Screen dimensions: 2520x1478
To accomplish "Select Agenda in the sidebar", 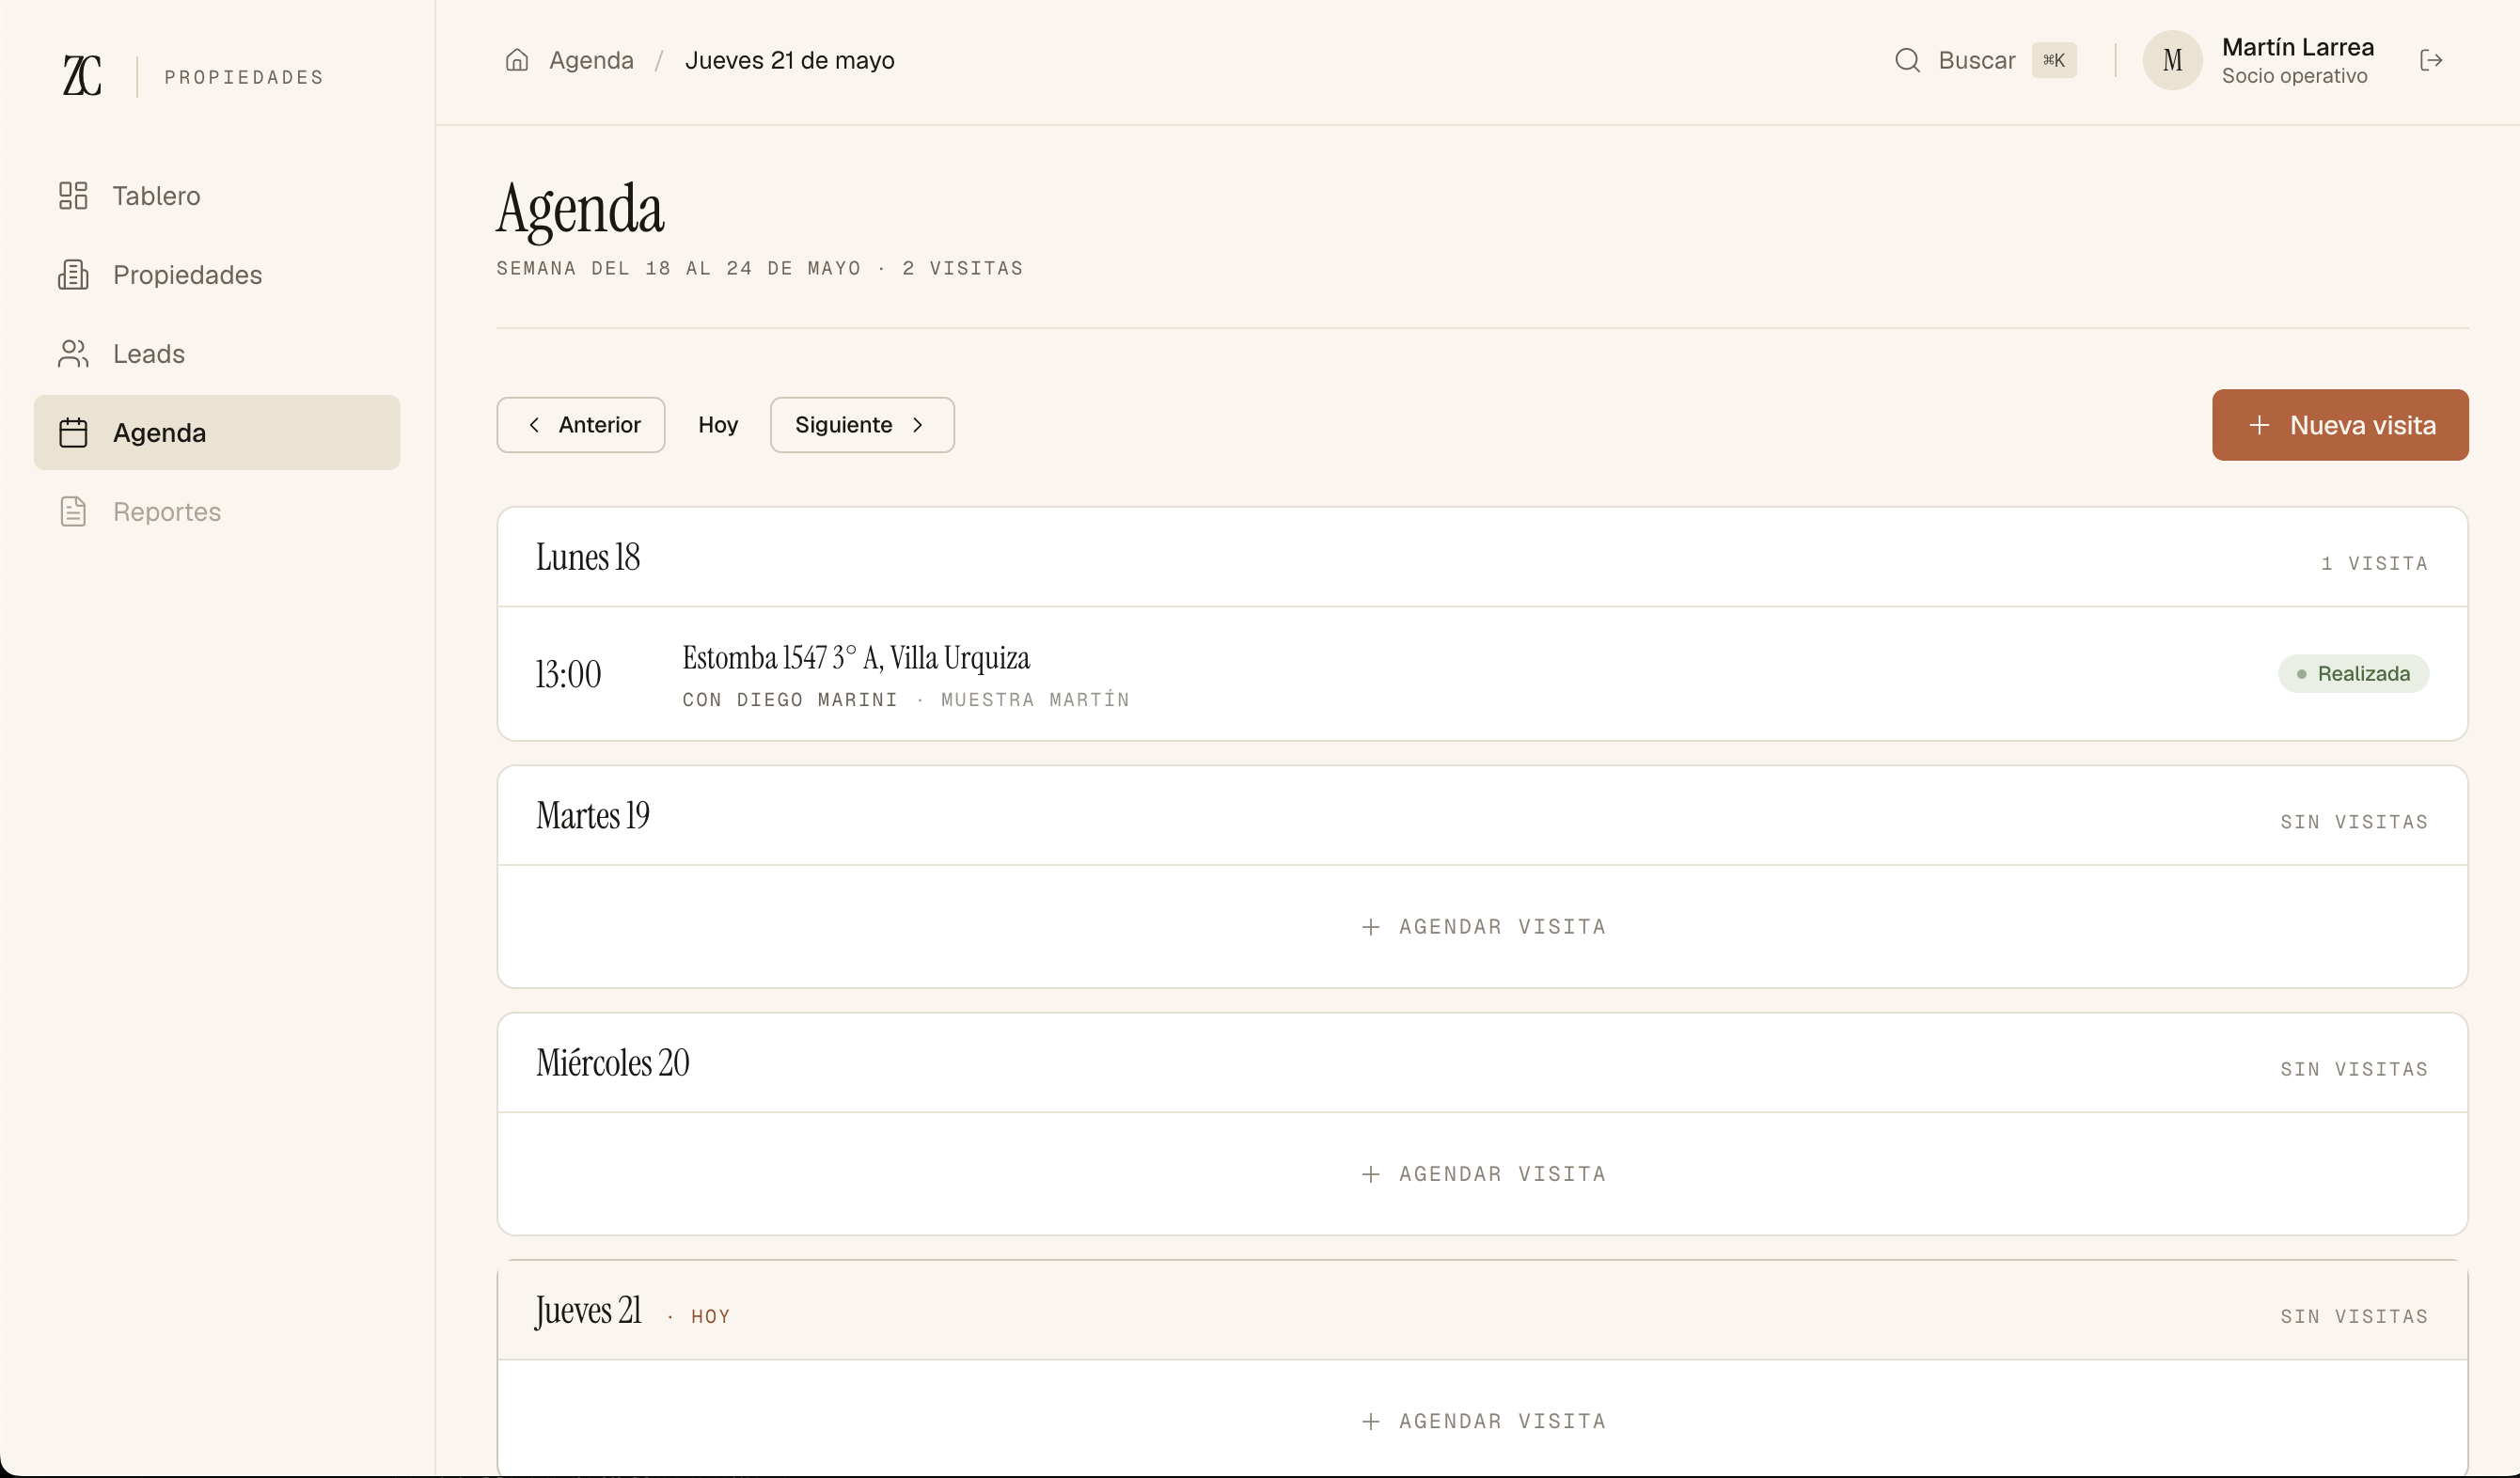I will tap(217, 432).
